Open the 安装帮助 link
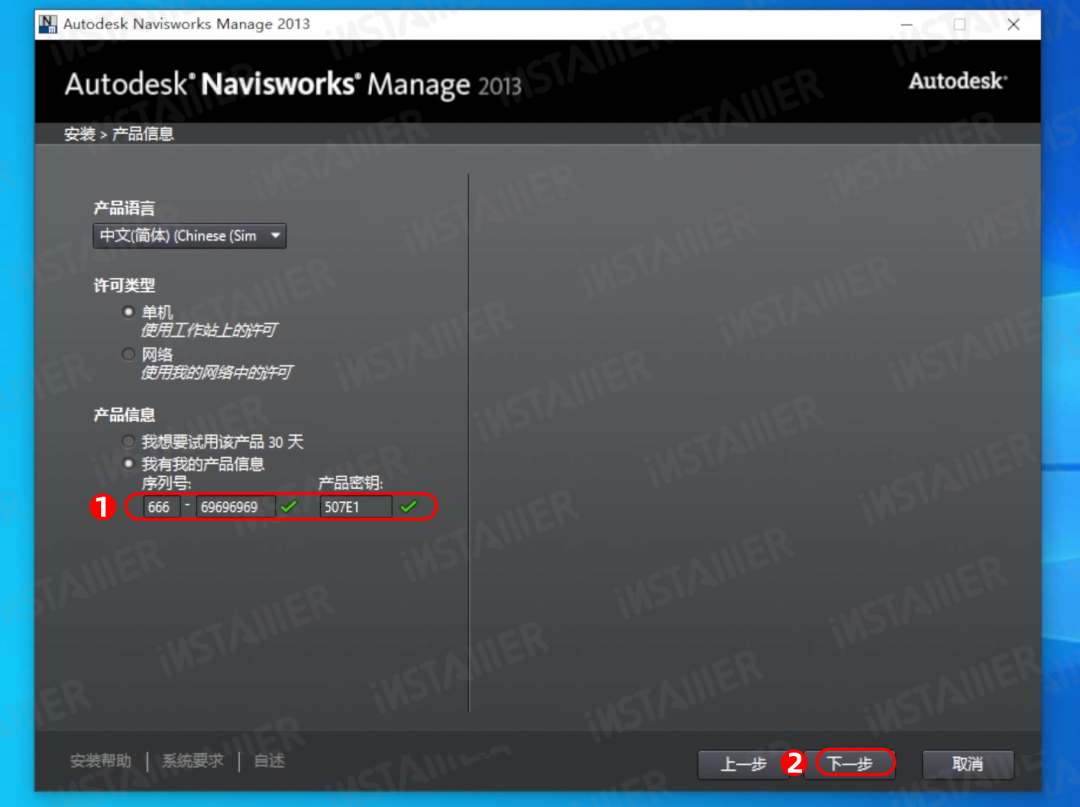Screen dimensions: 1080x807 (101, 761)
